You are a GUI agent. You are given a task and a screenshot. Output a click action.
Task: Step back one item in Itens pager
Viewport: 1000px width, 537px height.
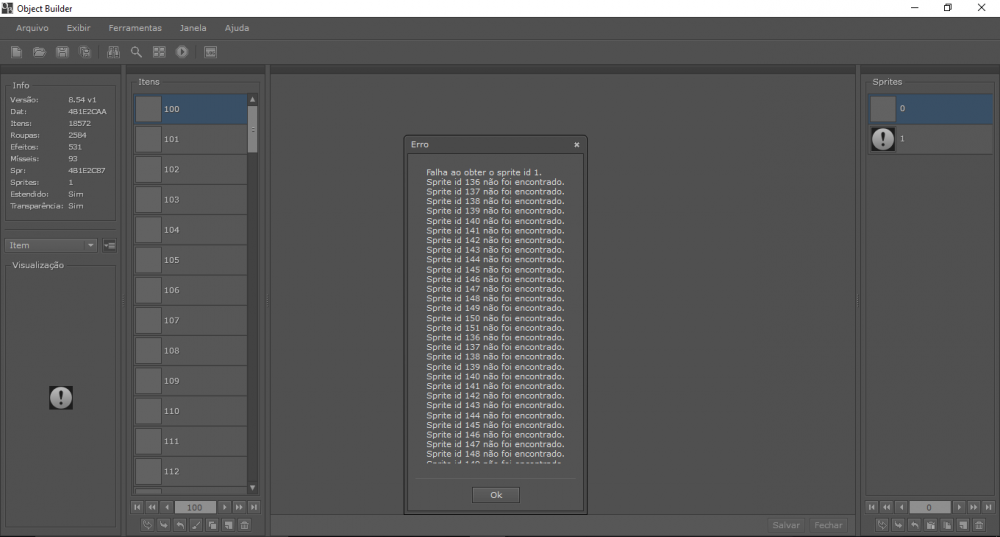[167, 507]
